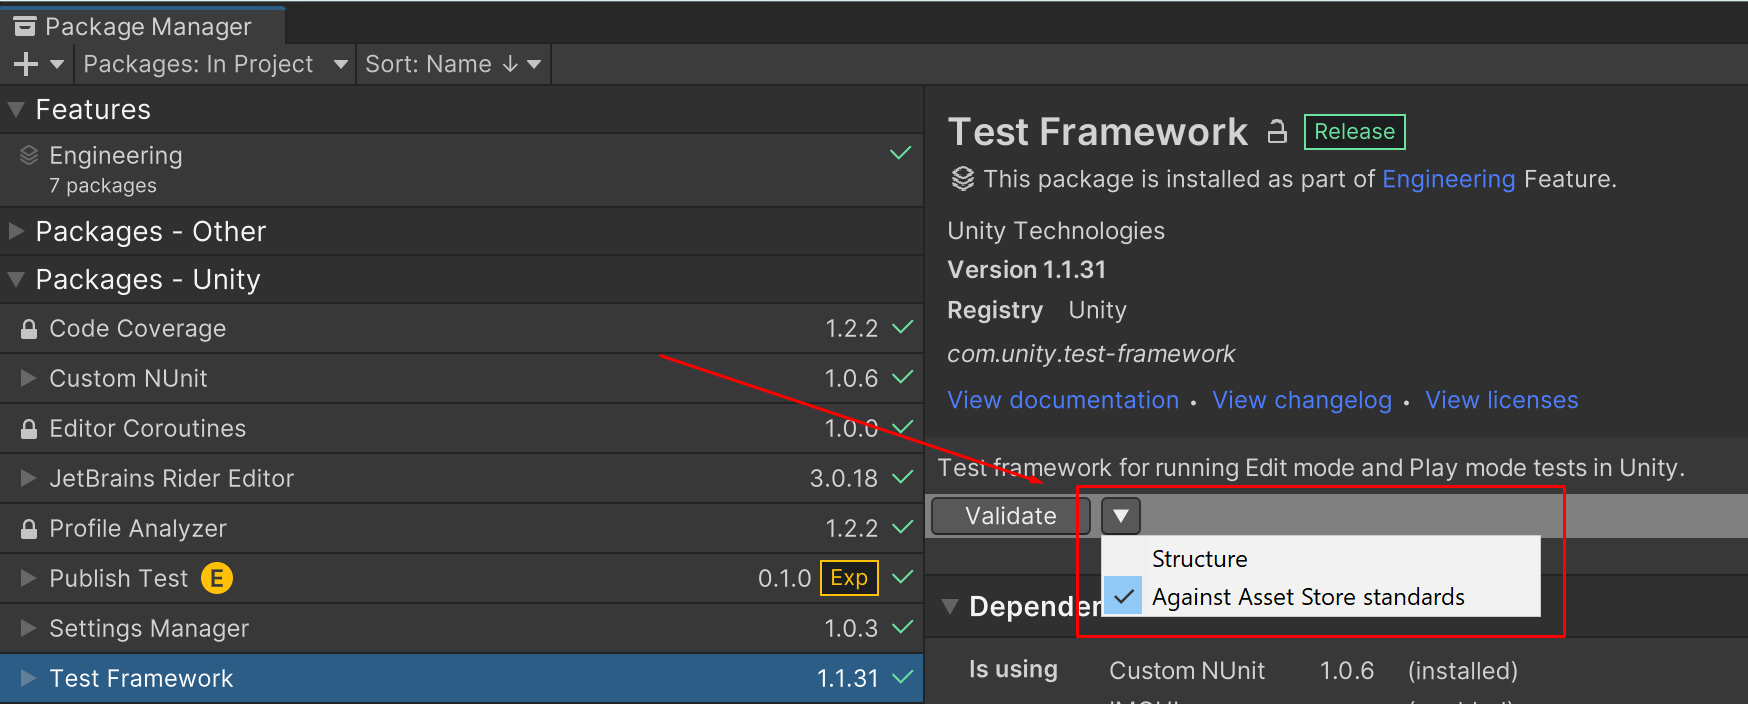The height and width of the screenshot is (704, 1748).
Task: Open the Sort: Name dropdown
Action: pos(452,64)
